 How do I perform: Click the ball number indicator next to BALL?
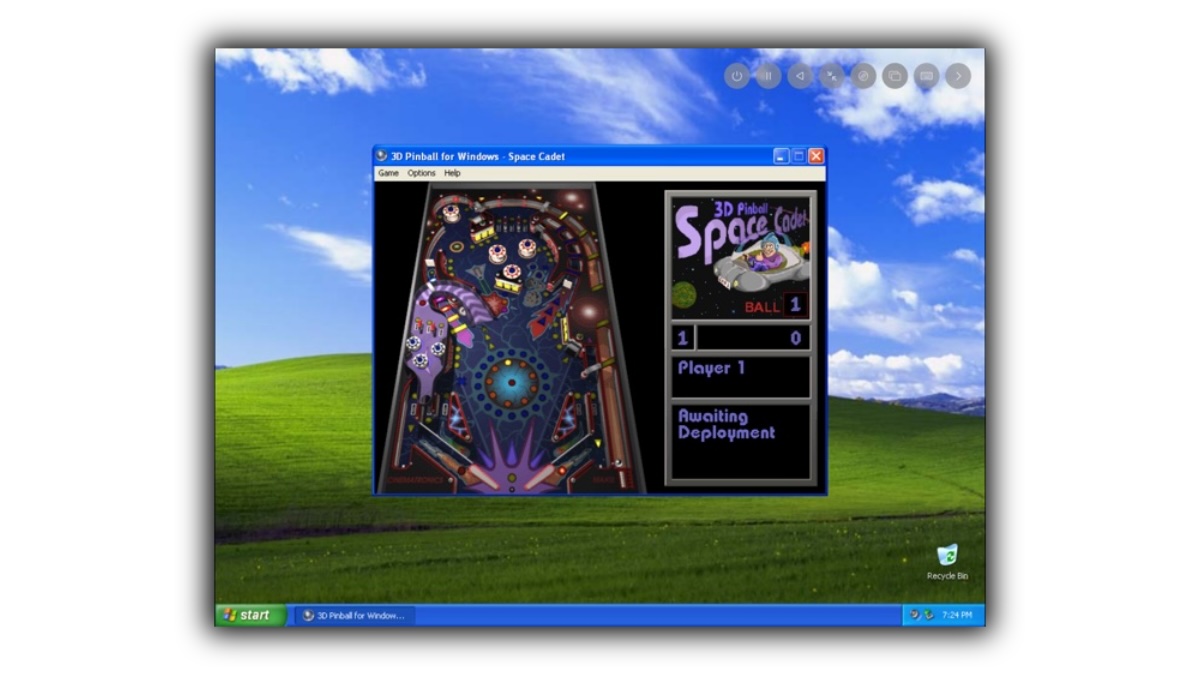[796, 305]
